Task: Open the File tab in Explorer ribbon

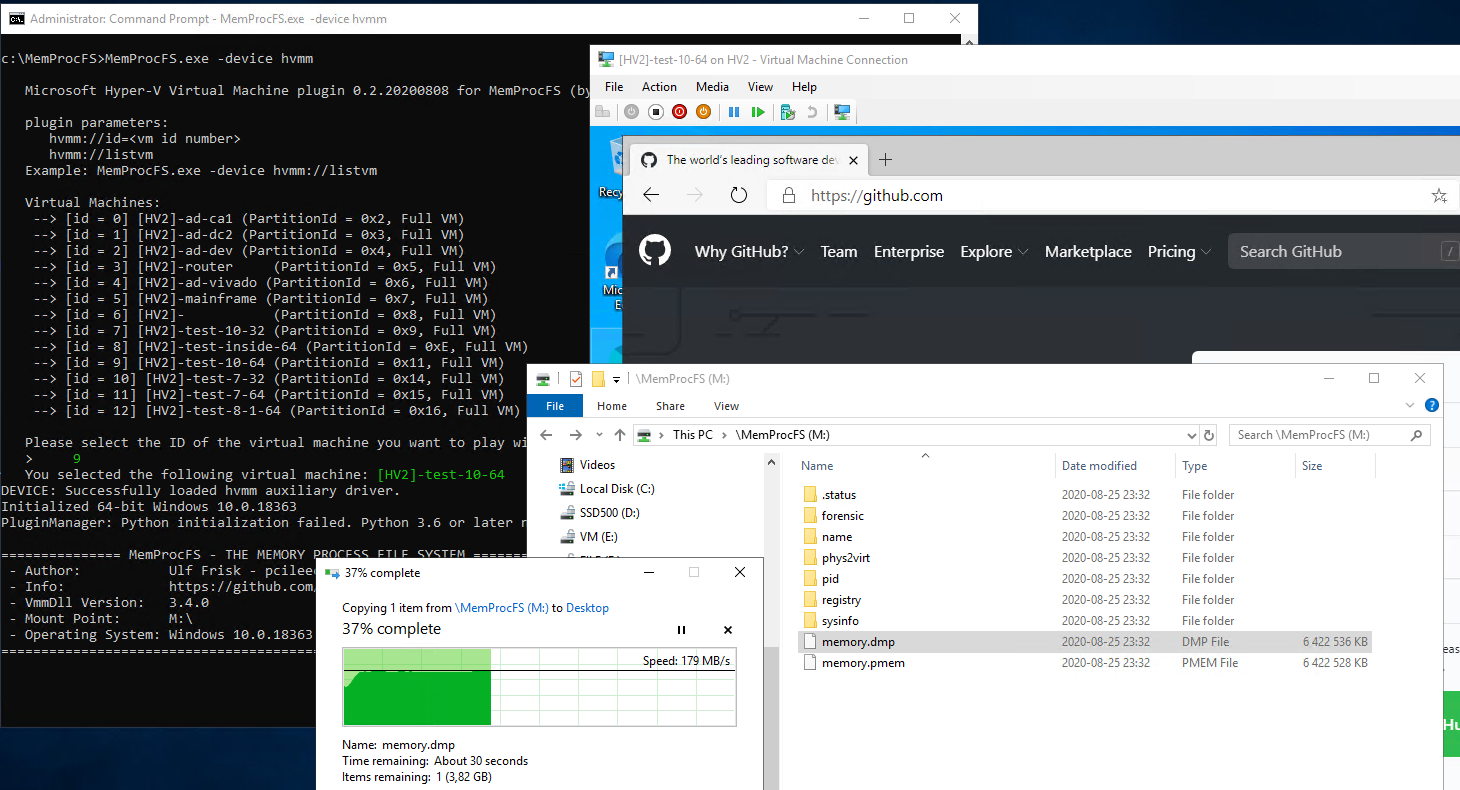Action: (x=555, y=406)
